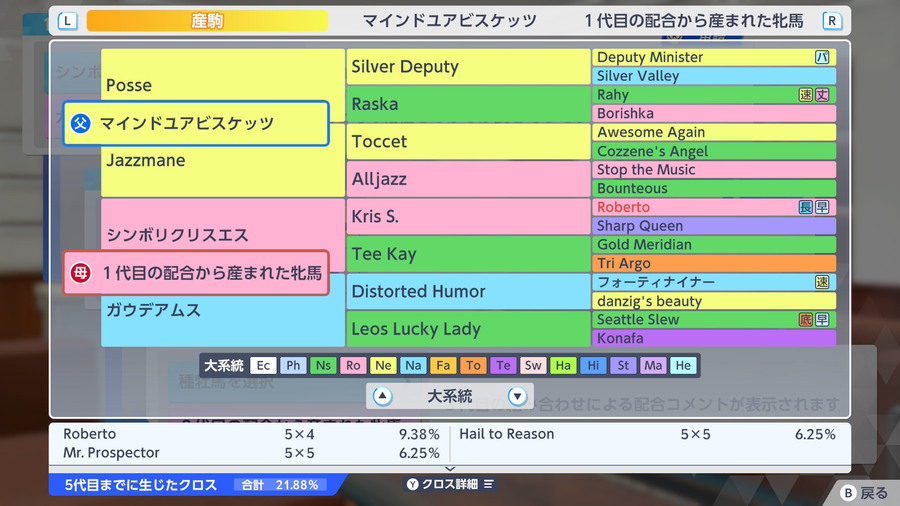Open the マインドユアビスケッツ sire box

(196, 123)
